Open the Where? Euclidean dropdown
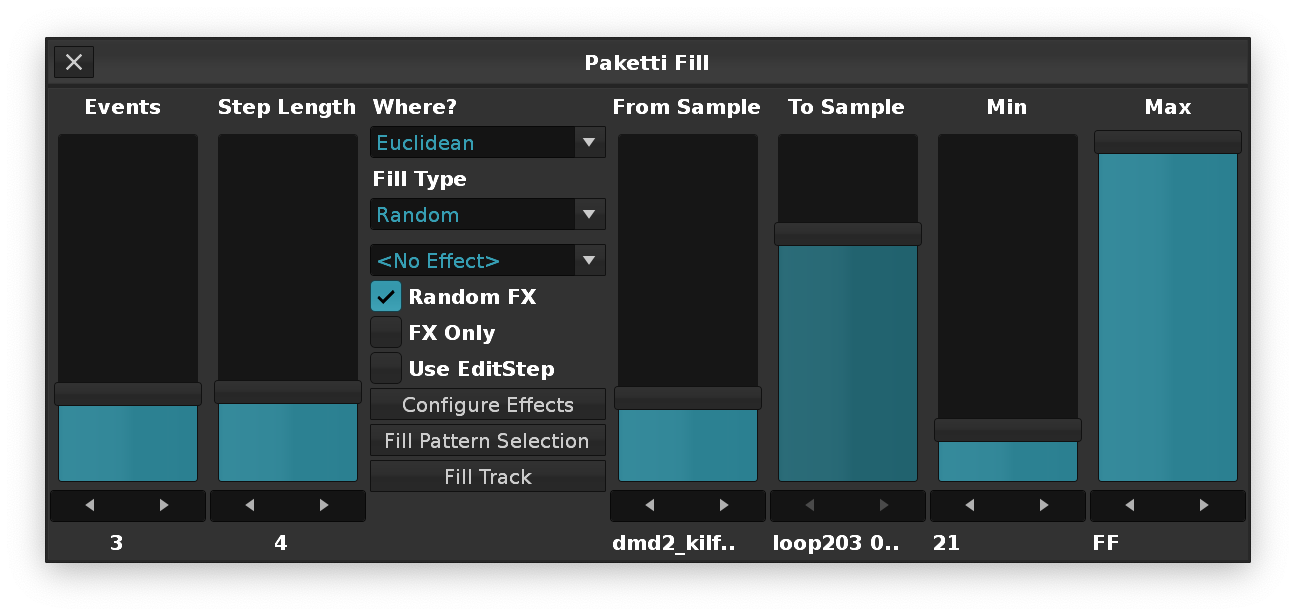The height and width of the screenshot is (616, 1296). tap(488, 142)
